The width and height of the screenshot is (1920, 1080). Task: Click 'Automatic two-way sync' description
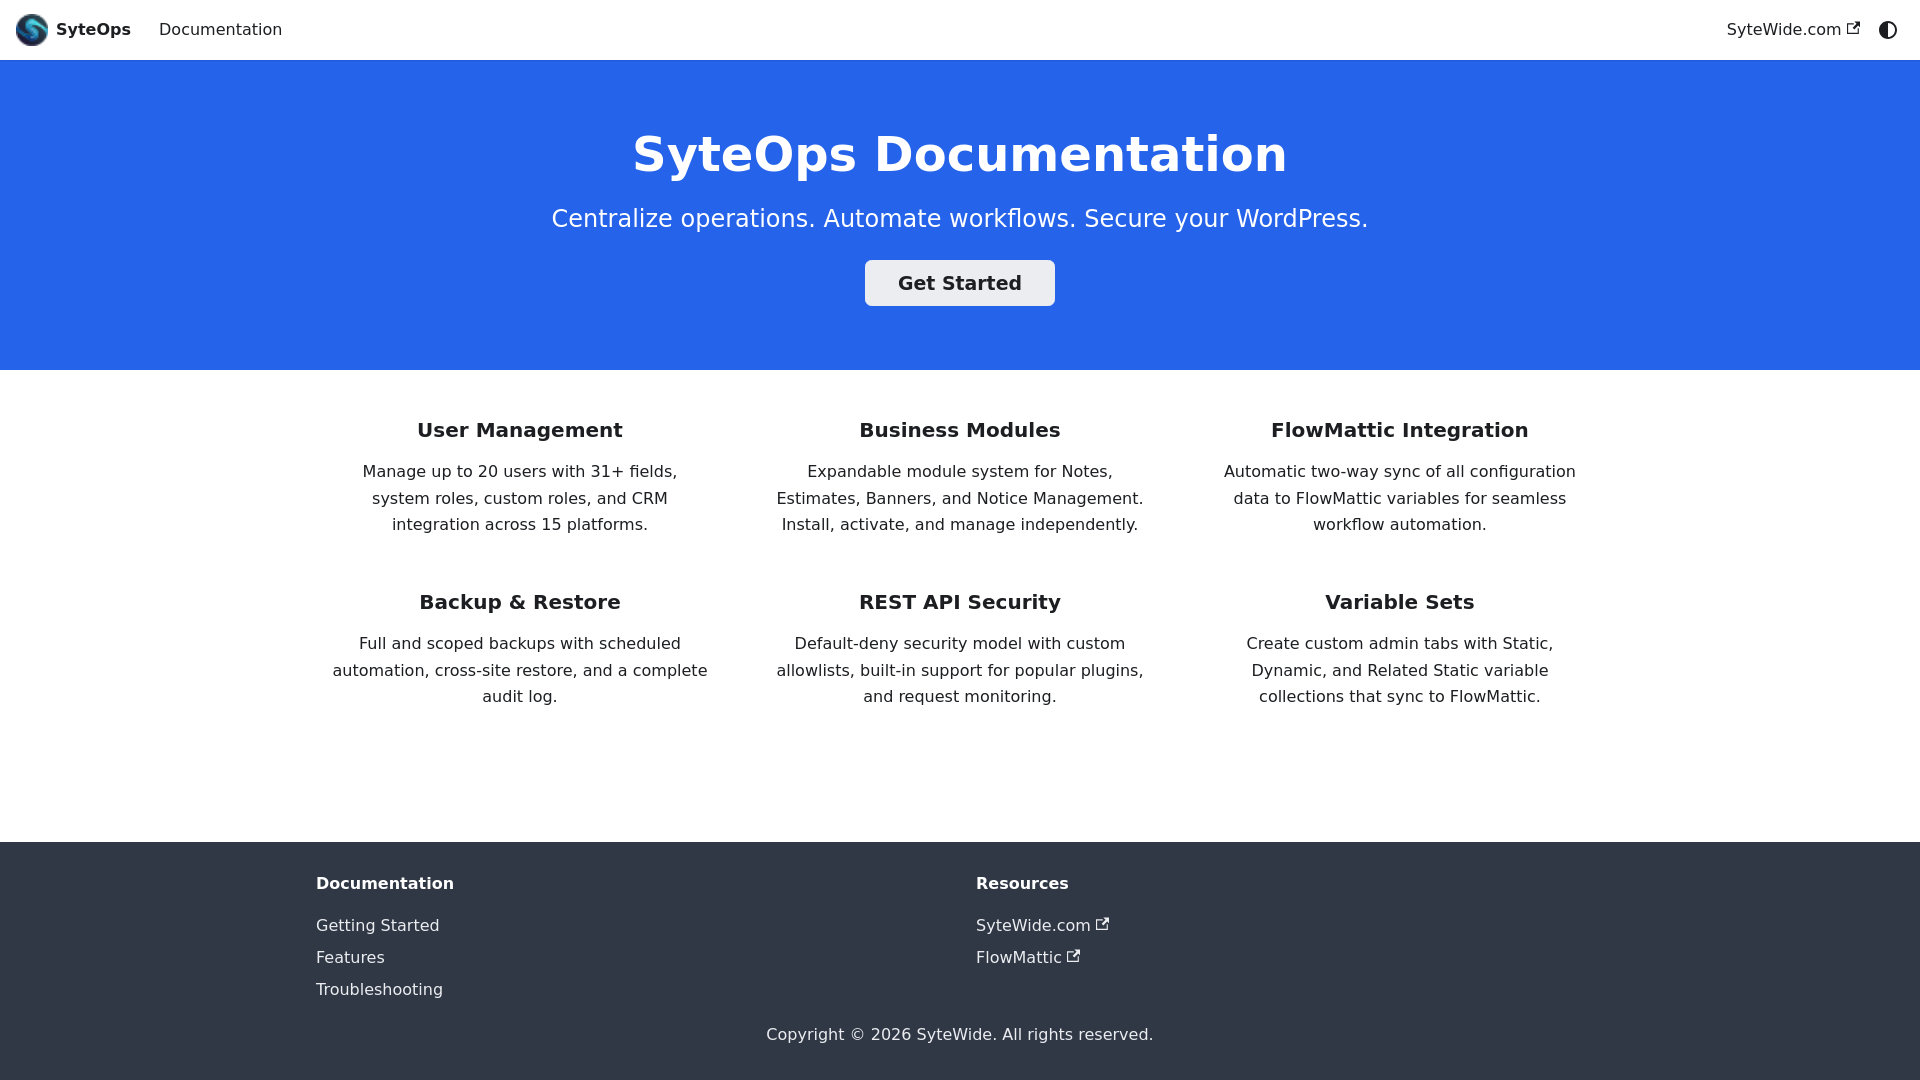1400,498
